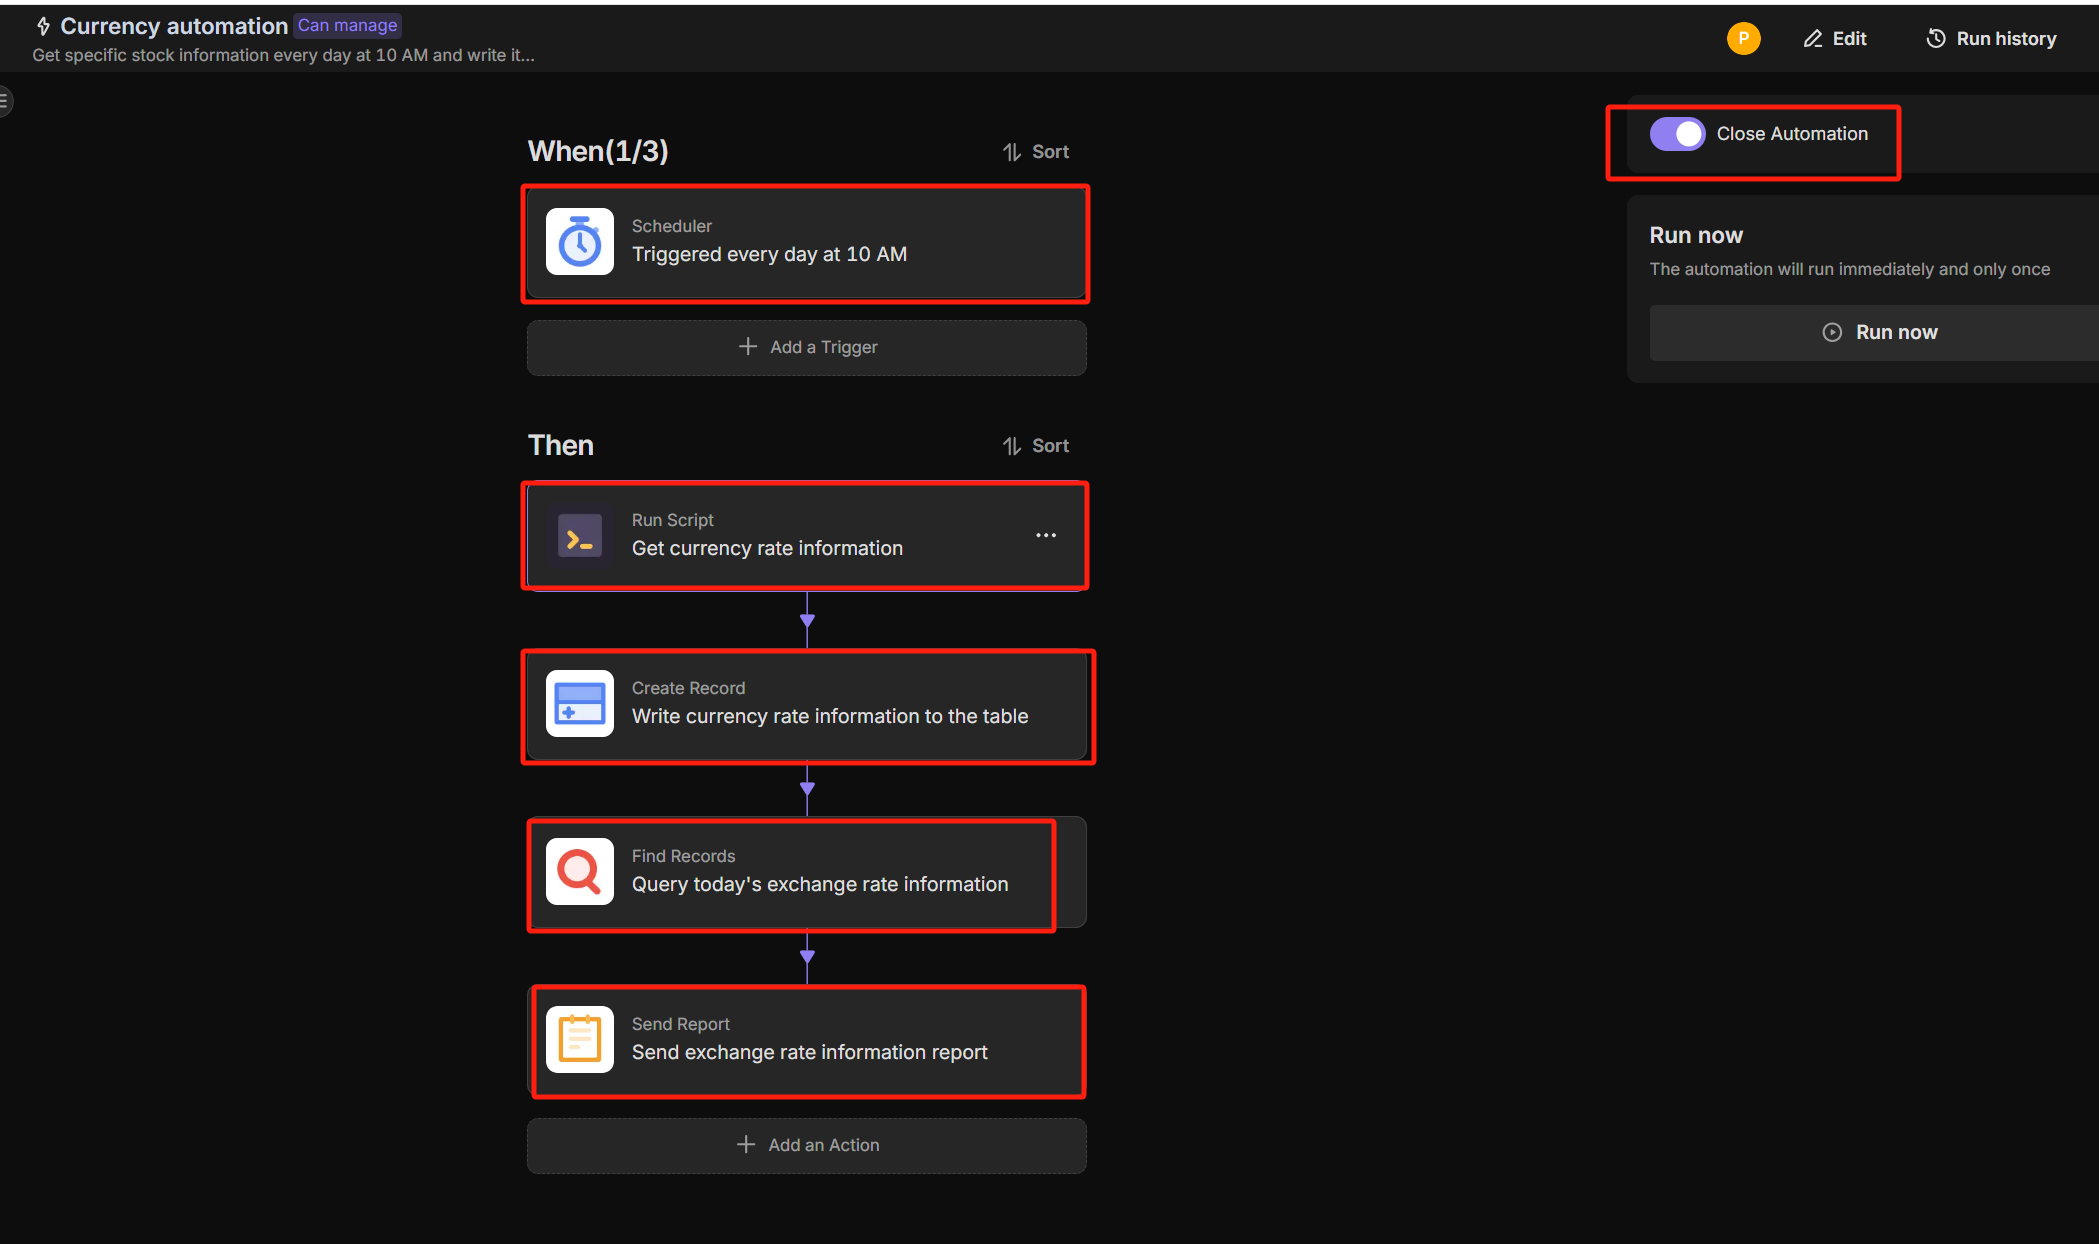Open the Run history page

(1991, 39)
